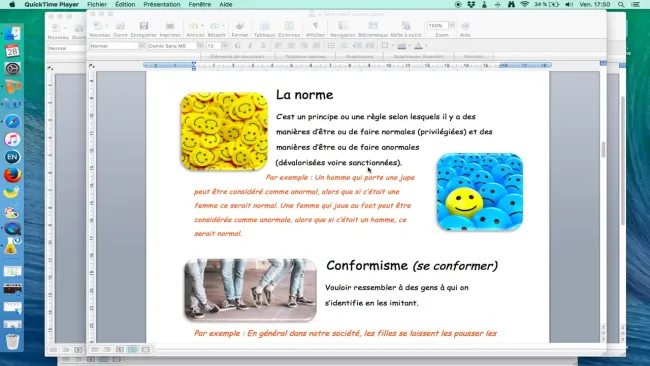Open the Navigation pane icon

pos(343,26)
